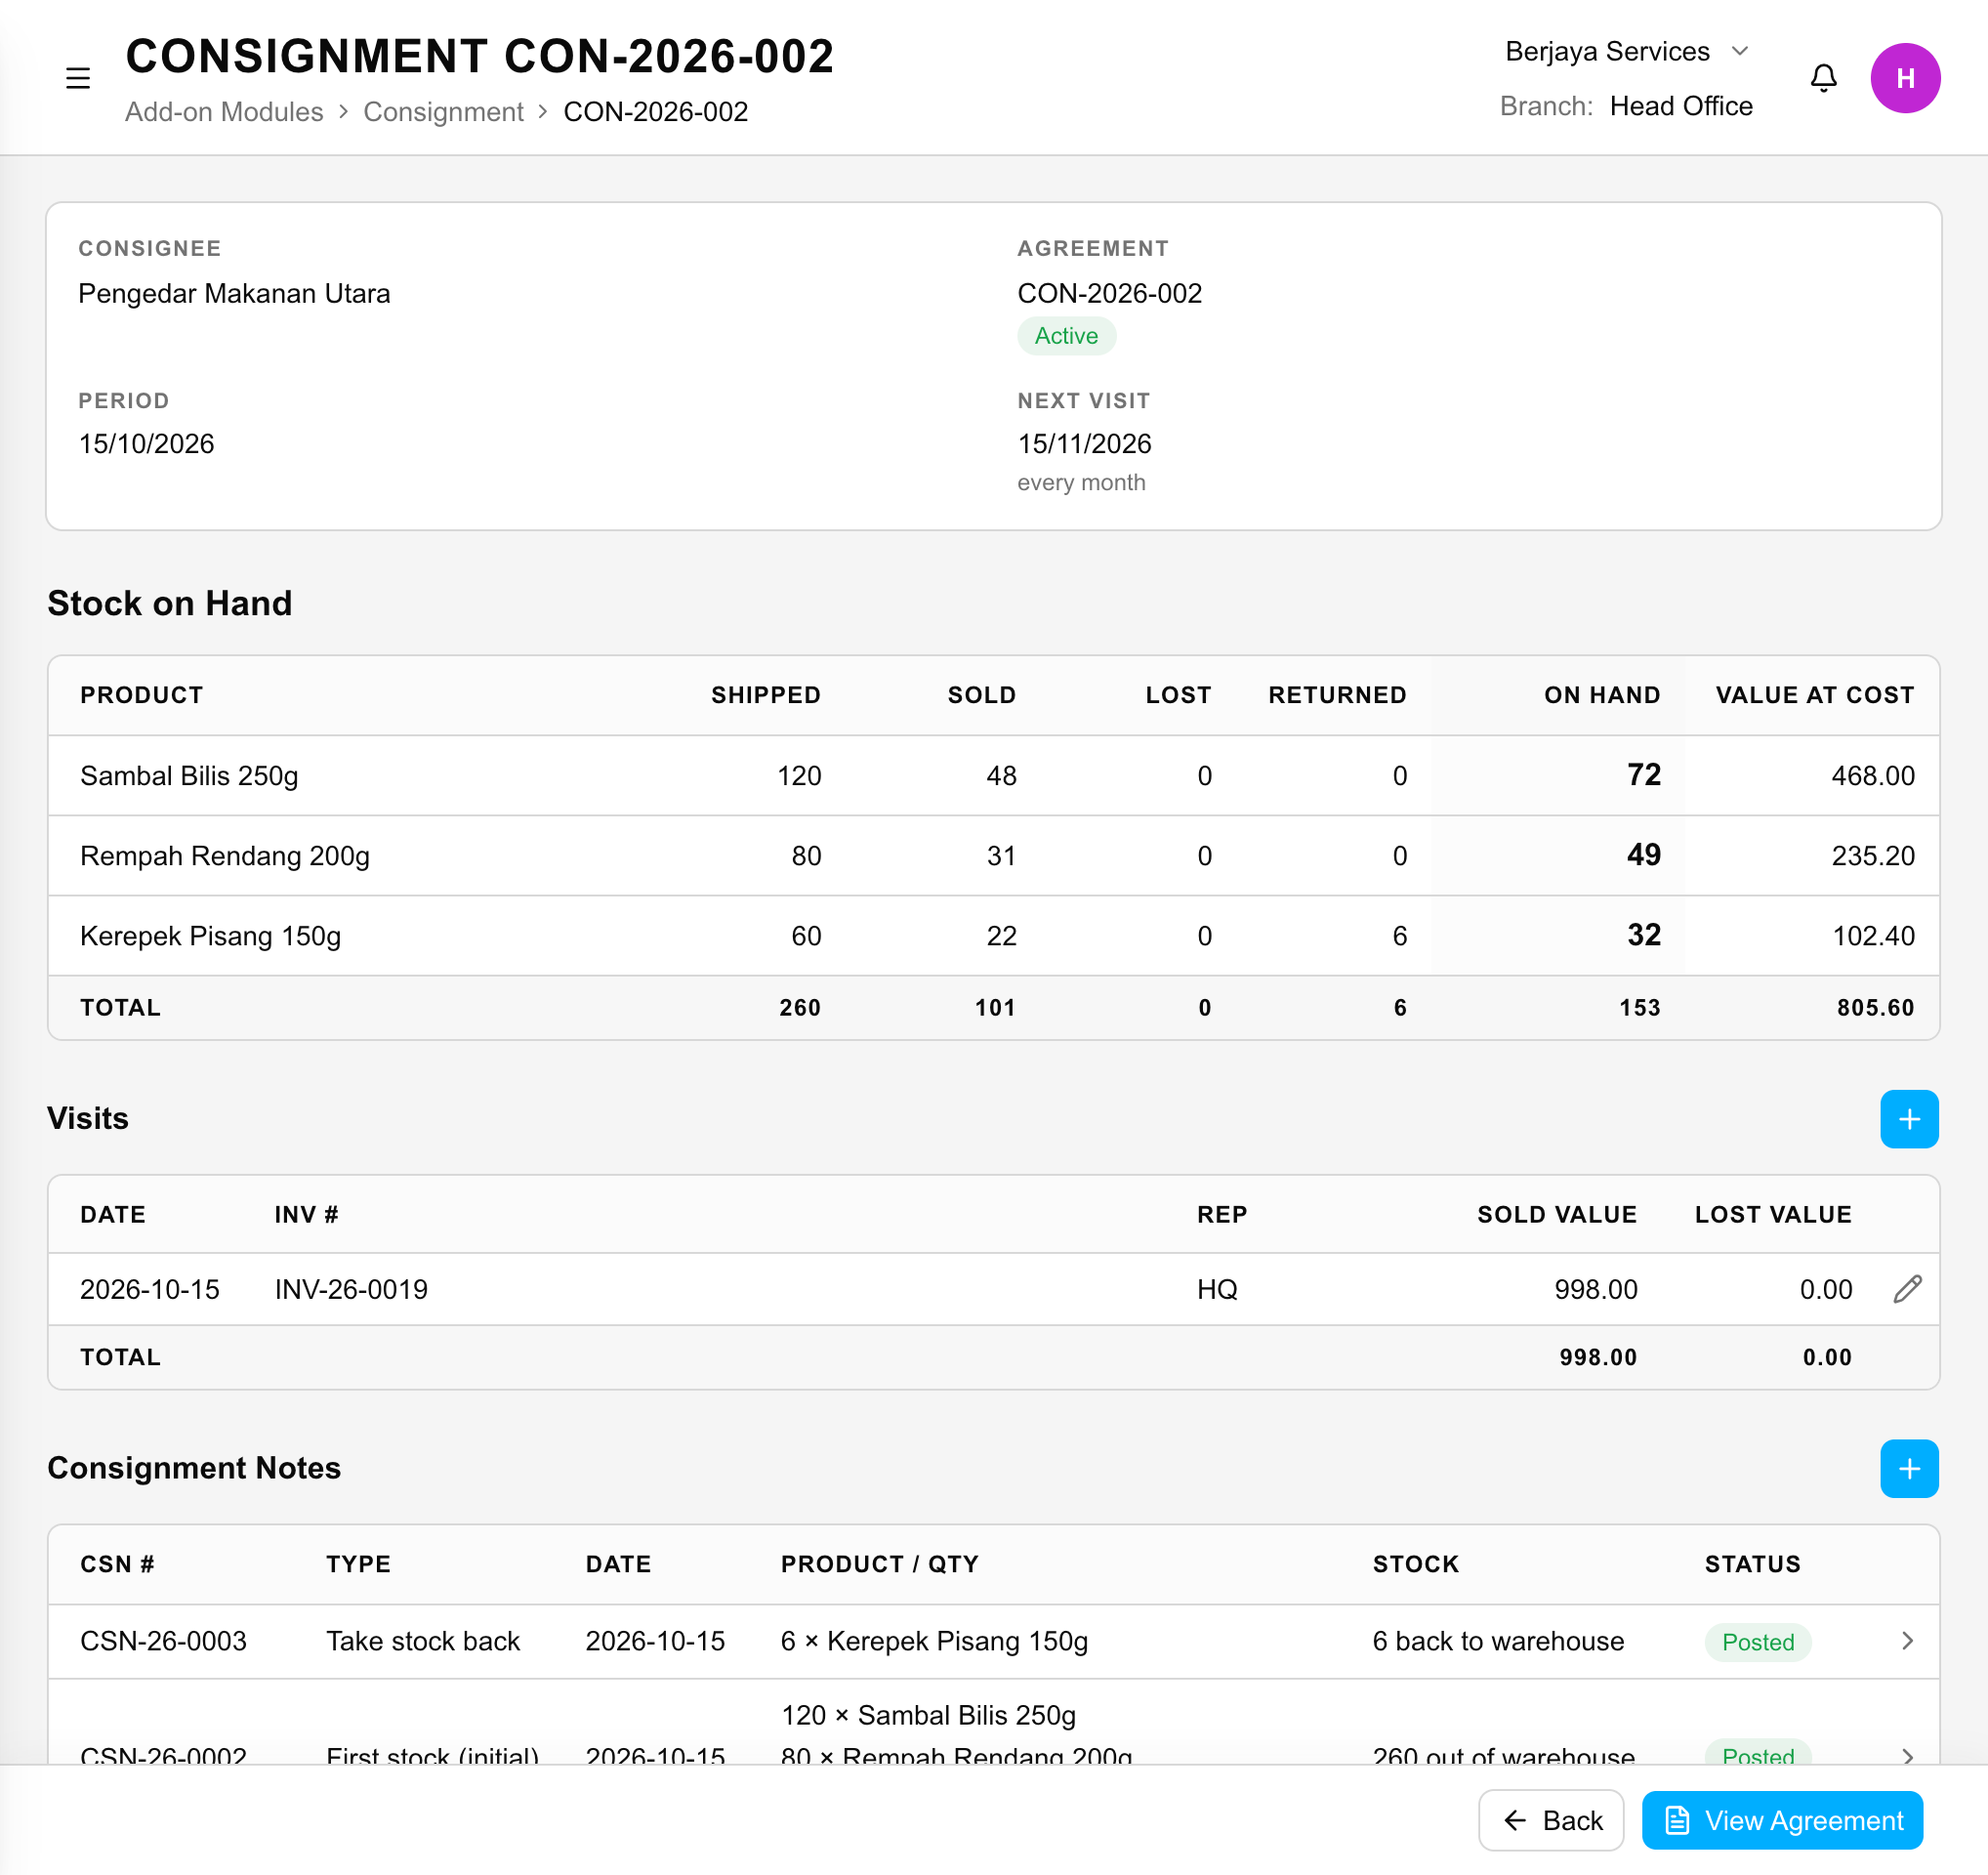1988x1875 pixels.
Task: Click the On Hand value 72
Action: (1643, 775)
